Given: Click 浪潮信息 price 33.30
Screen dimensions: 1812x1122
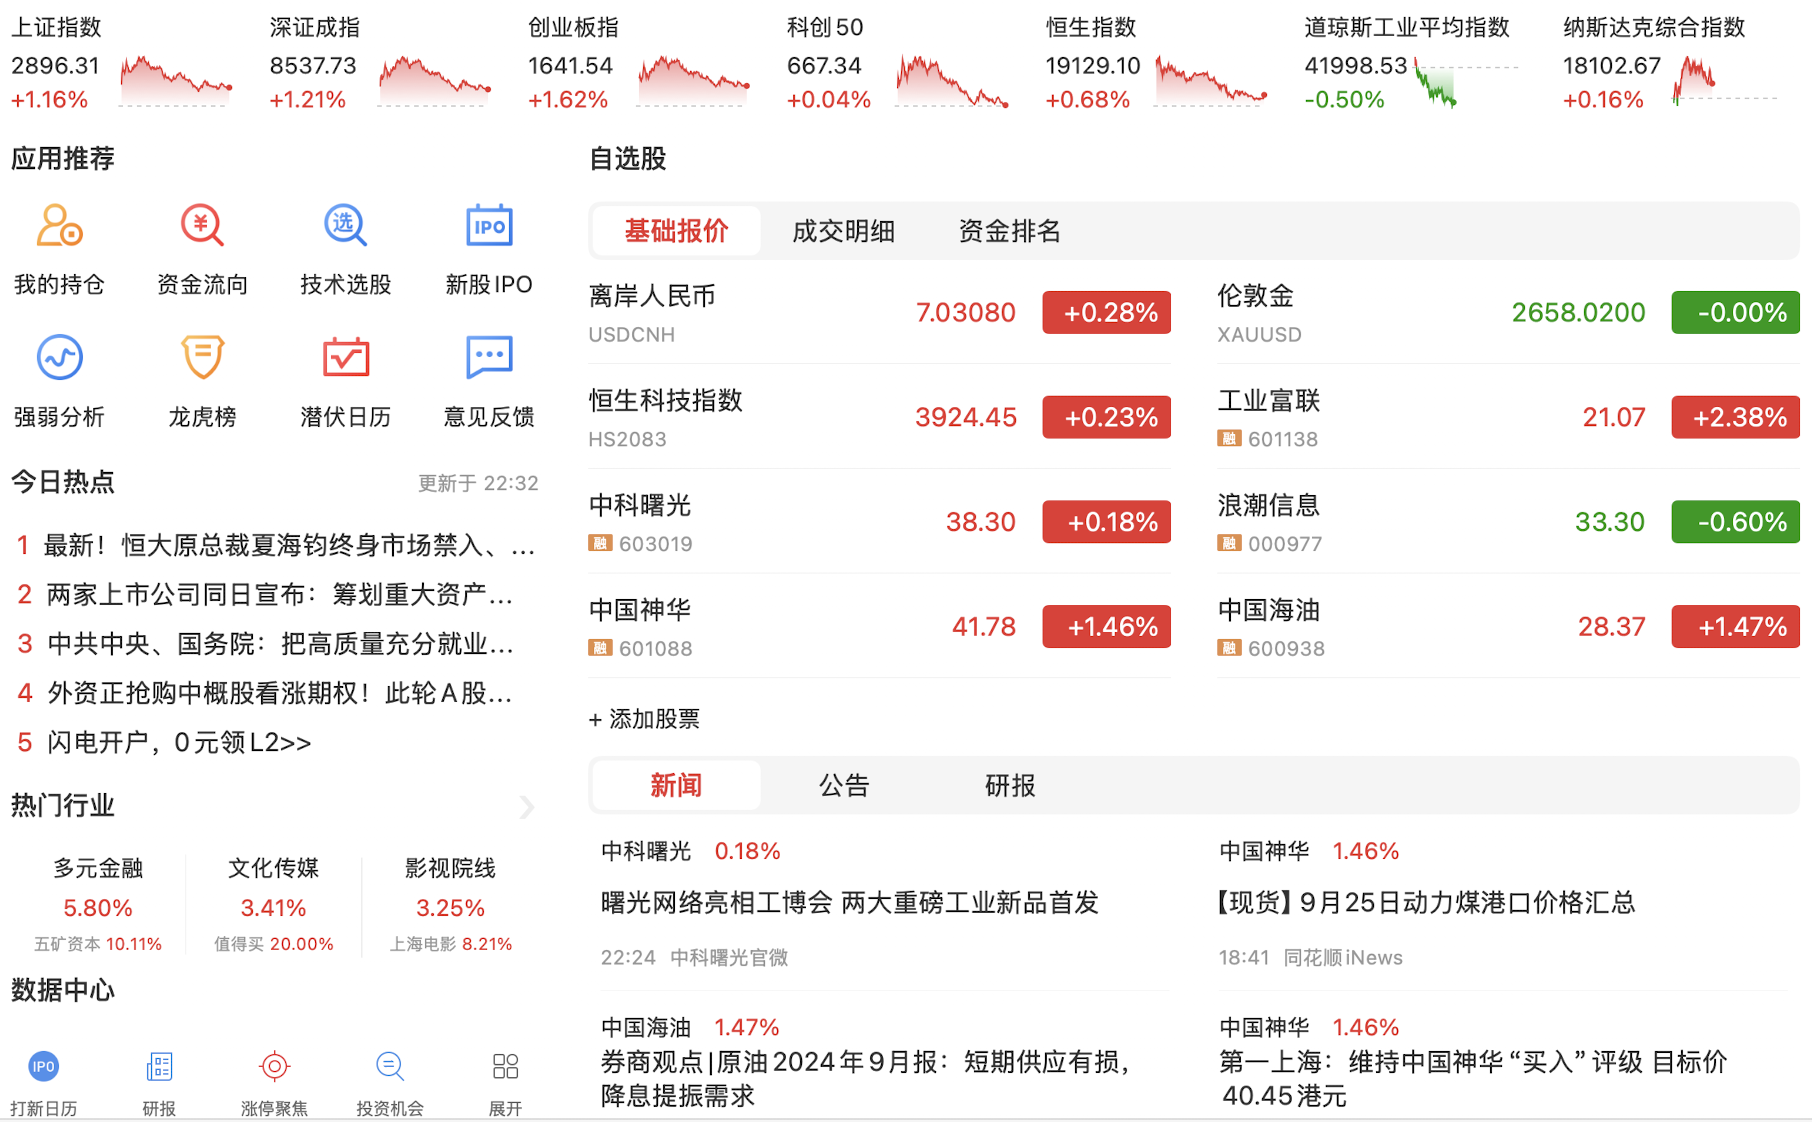Looking at the screenshot, I should [x=1609, y=522].
